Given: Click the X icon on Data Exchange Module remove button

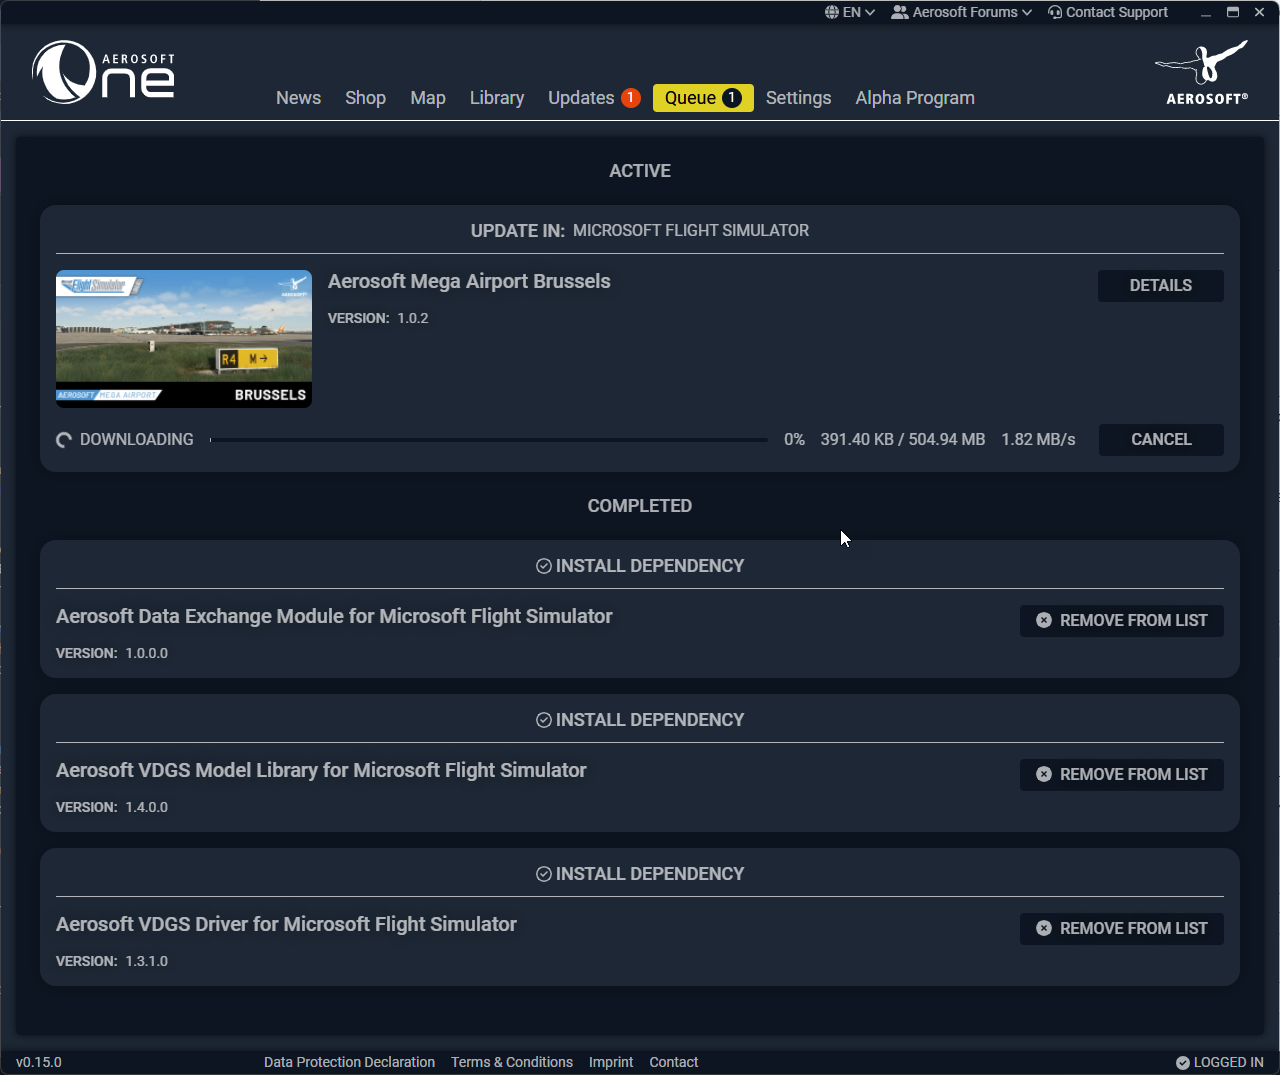Looking at the screenshot, I should click(1044, 620).
